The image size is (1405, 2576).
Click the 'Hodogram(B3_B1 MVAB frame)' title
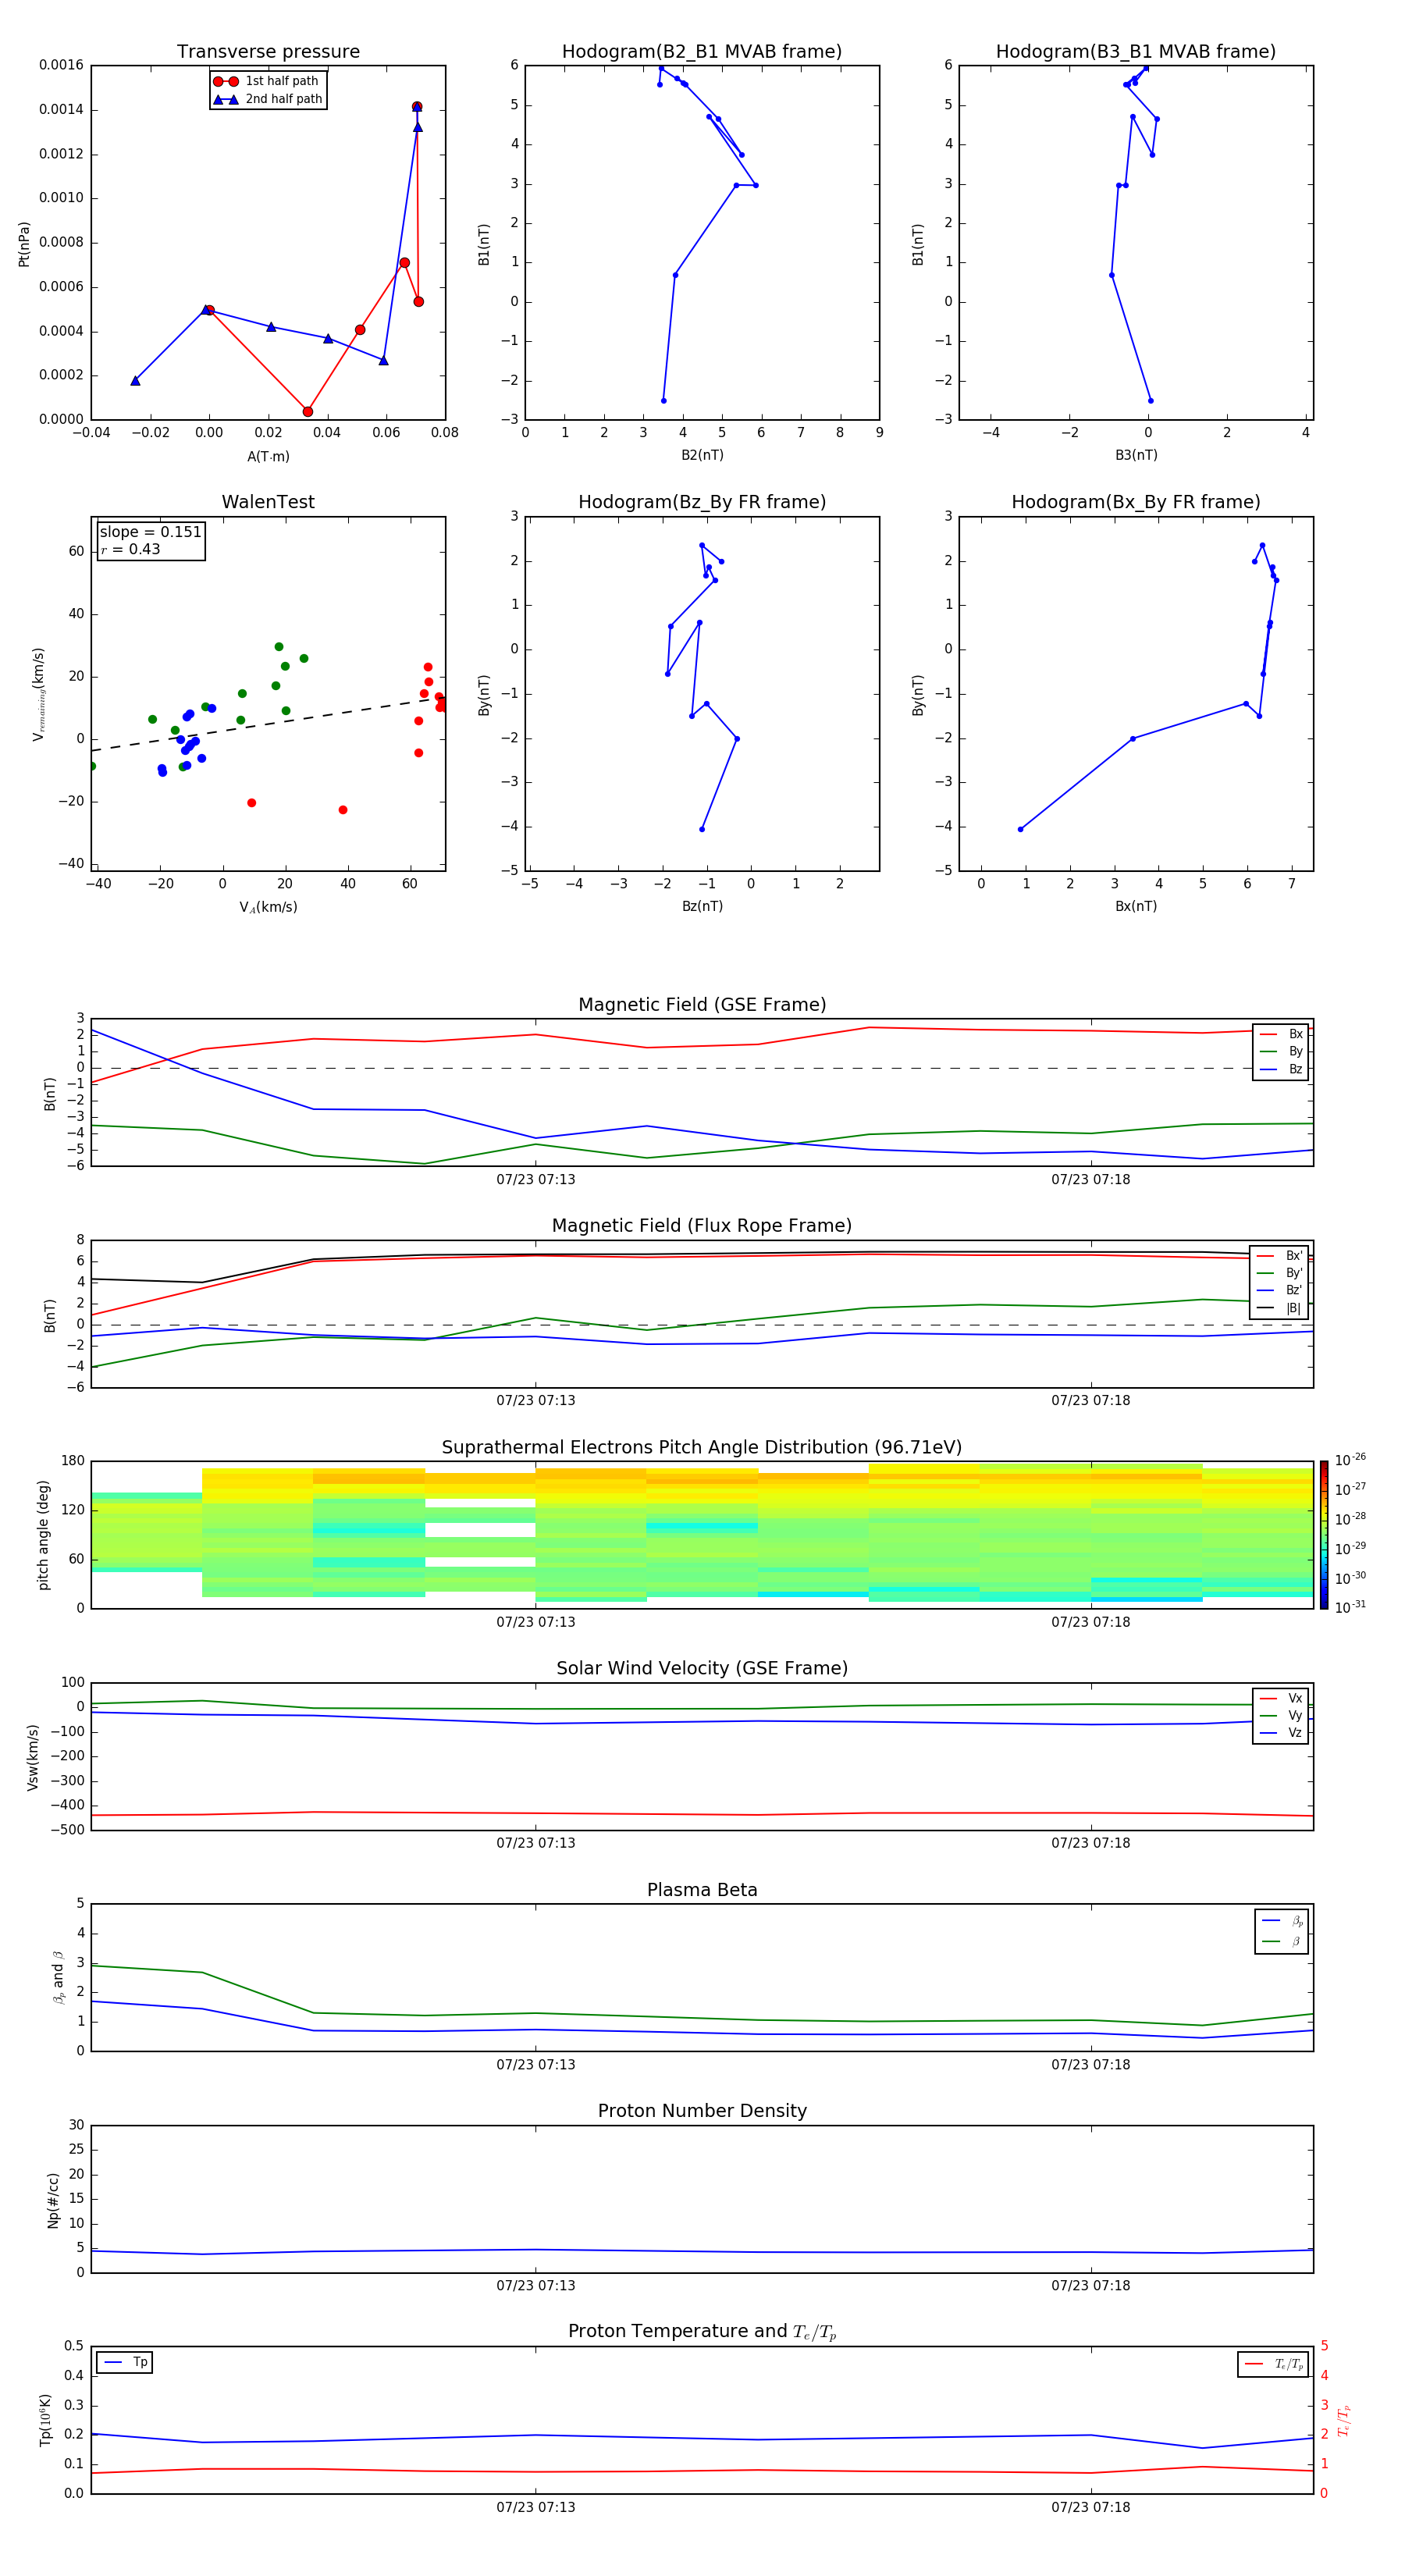[1136, 52]
